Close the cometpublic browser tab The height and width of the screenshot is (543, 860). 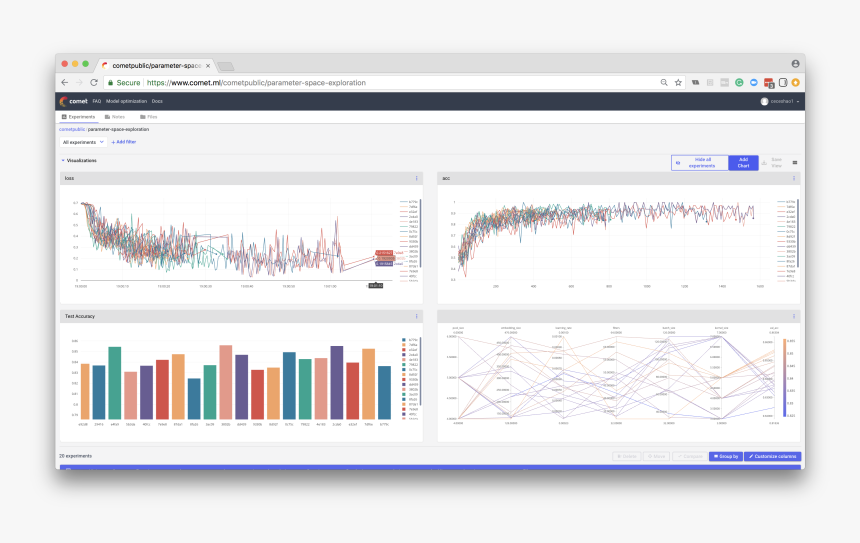click(208, 65)
